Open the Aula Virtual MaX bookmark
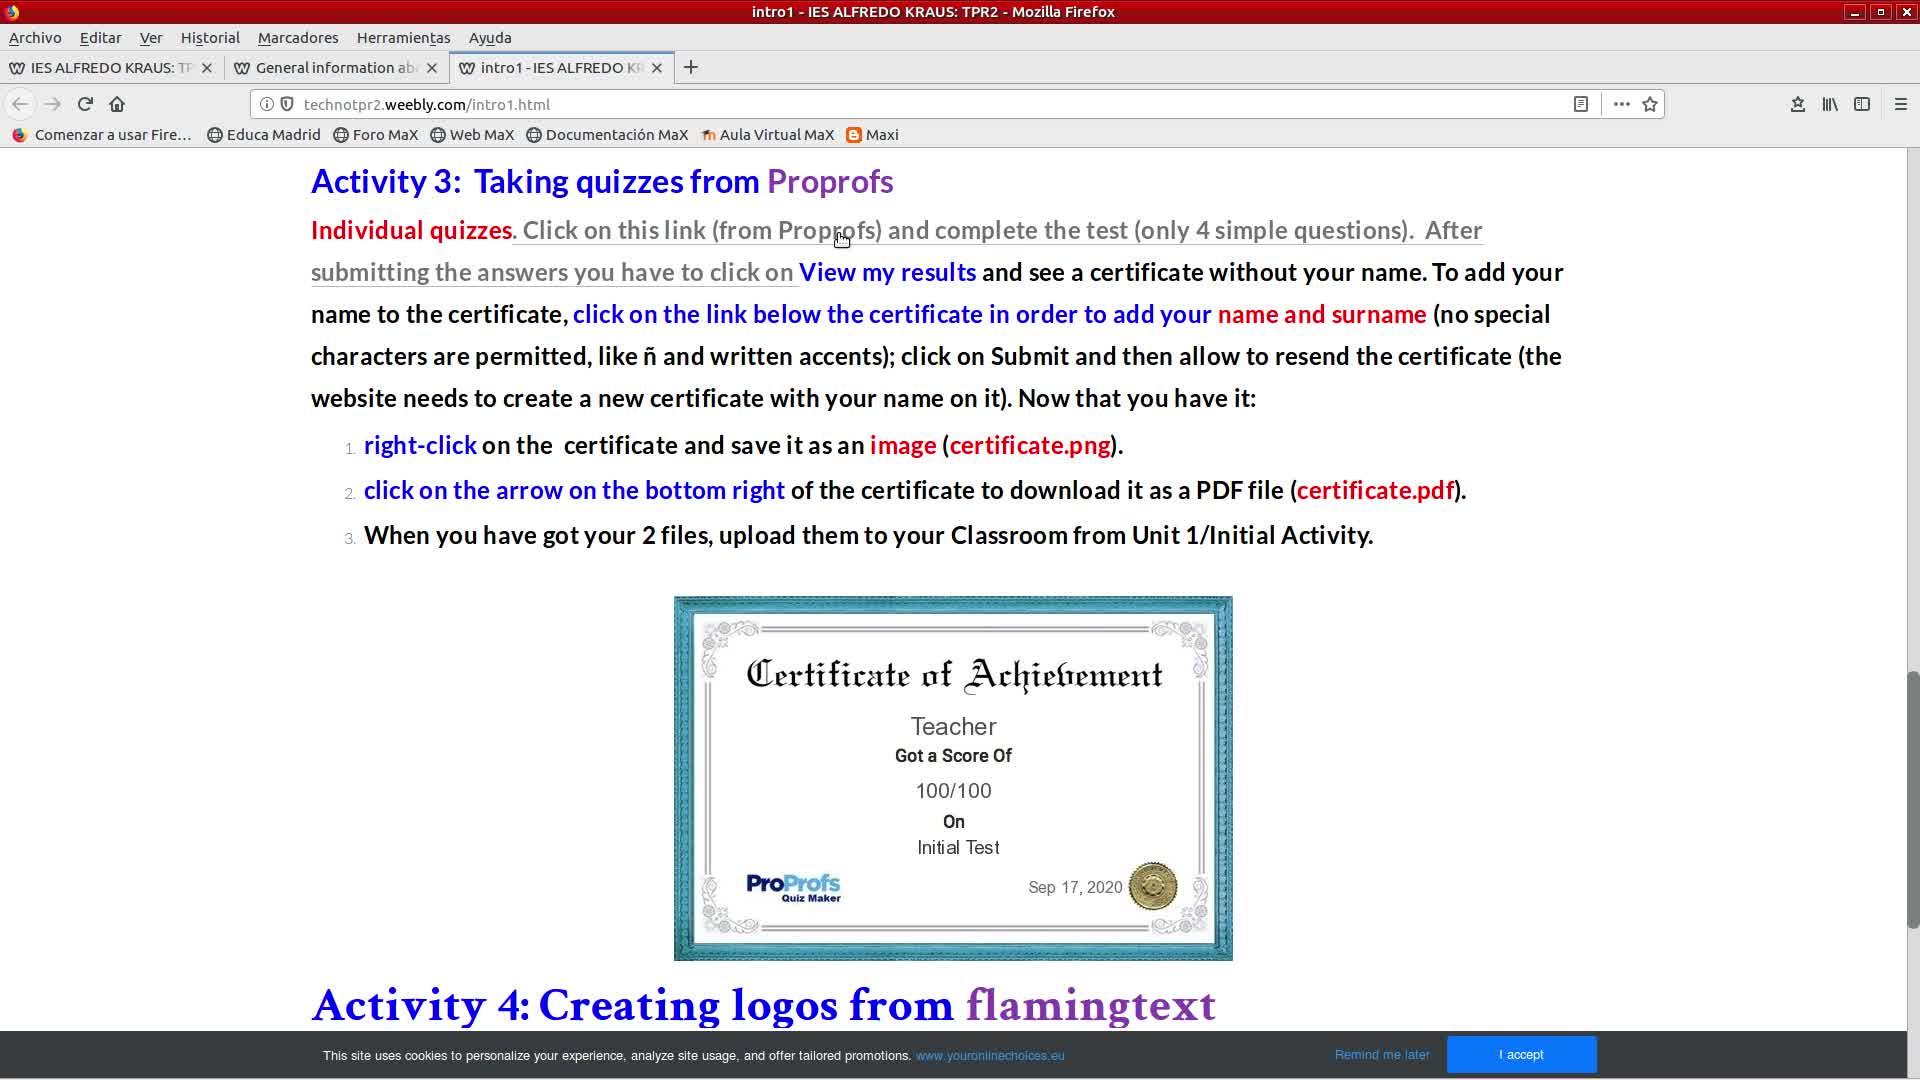This screenshot has height=1080, width=1920. (x=767, y=135)
